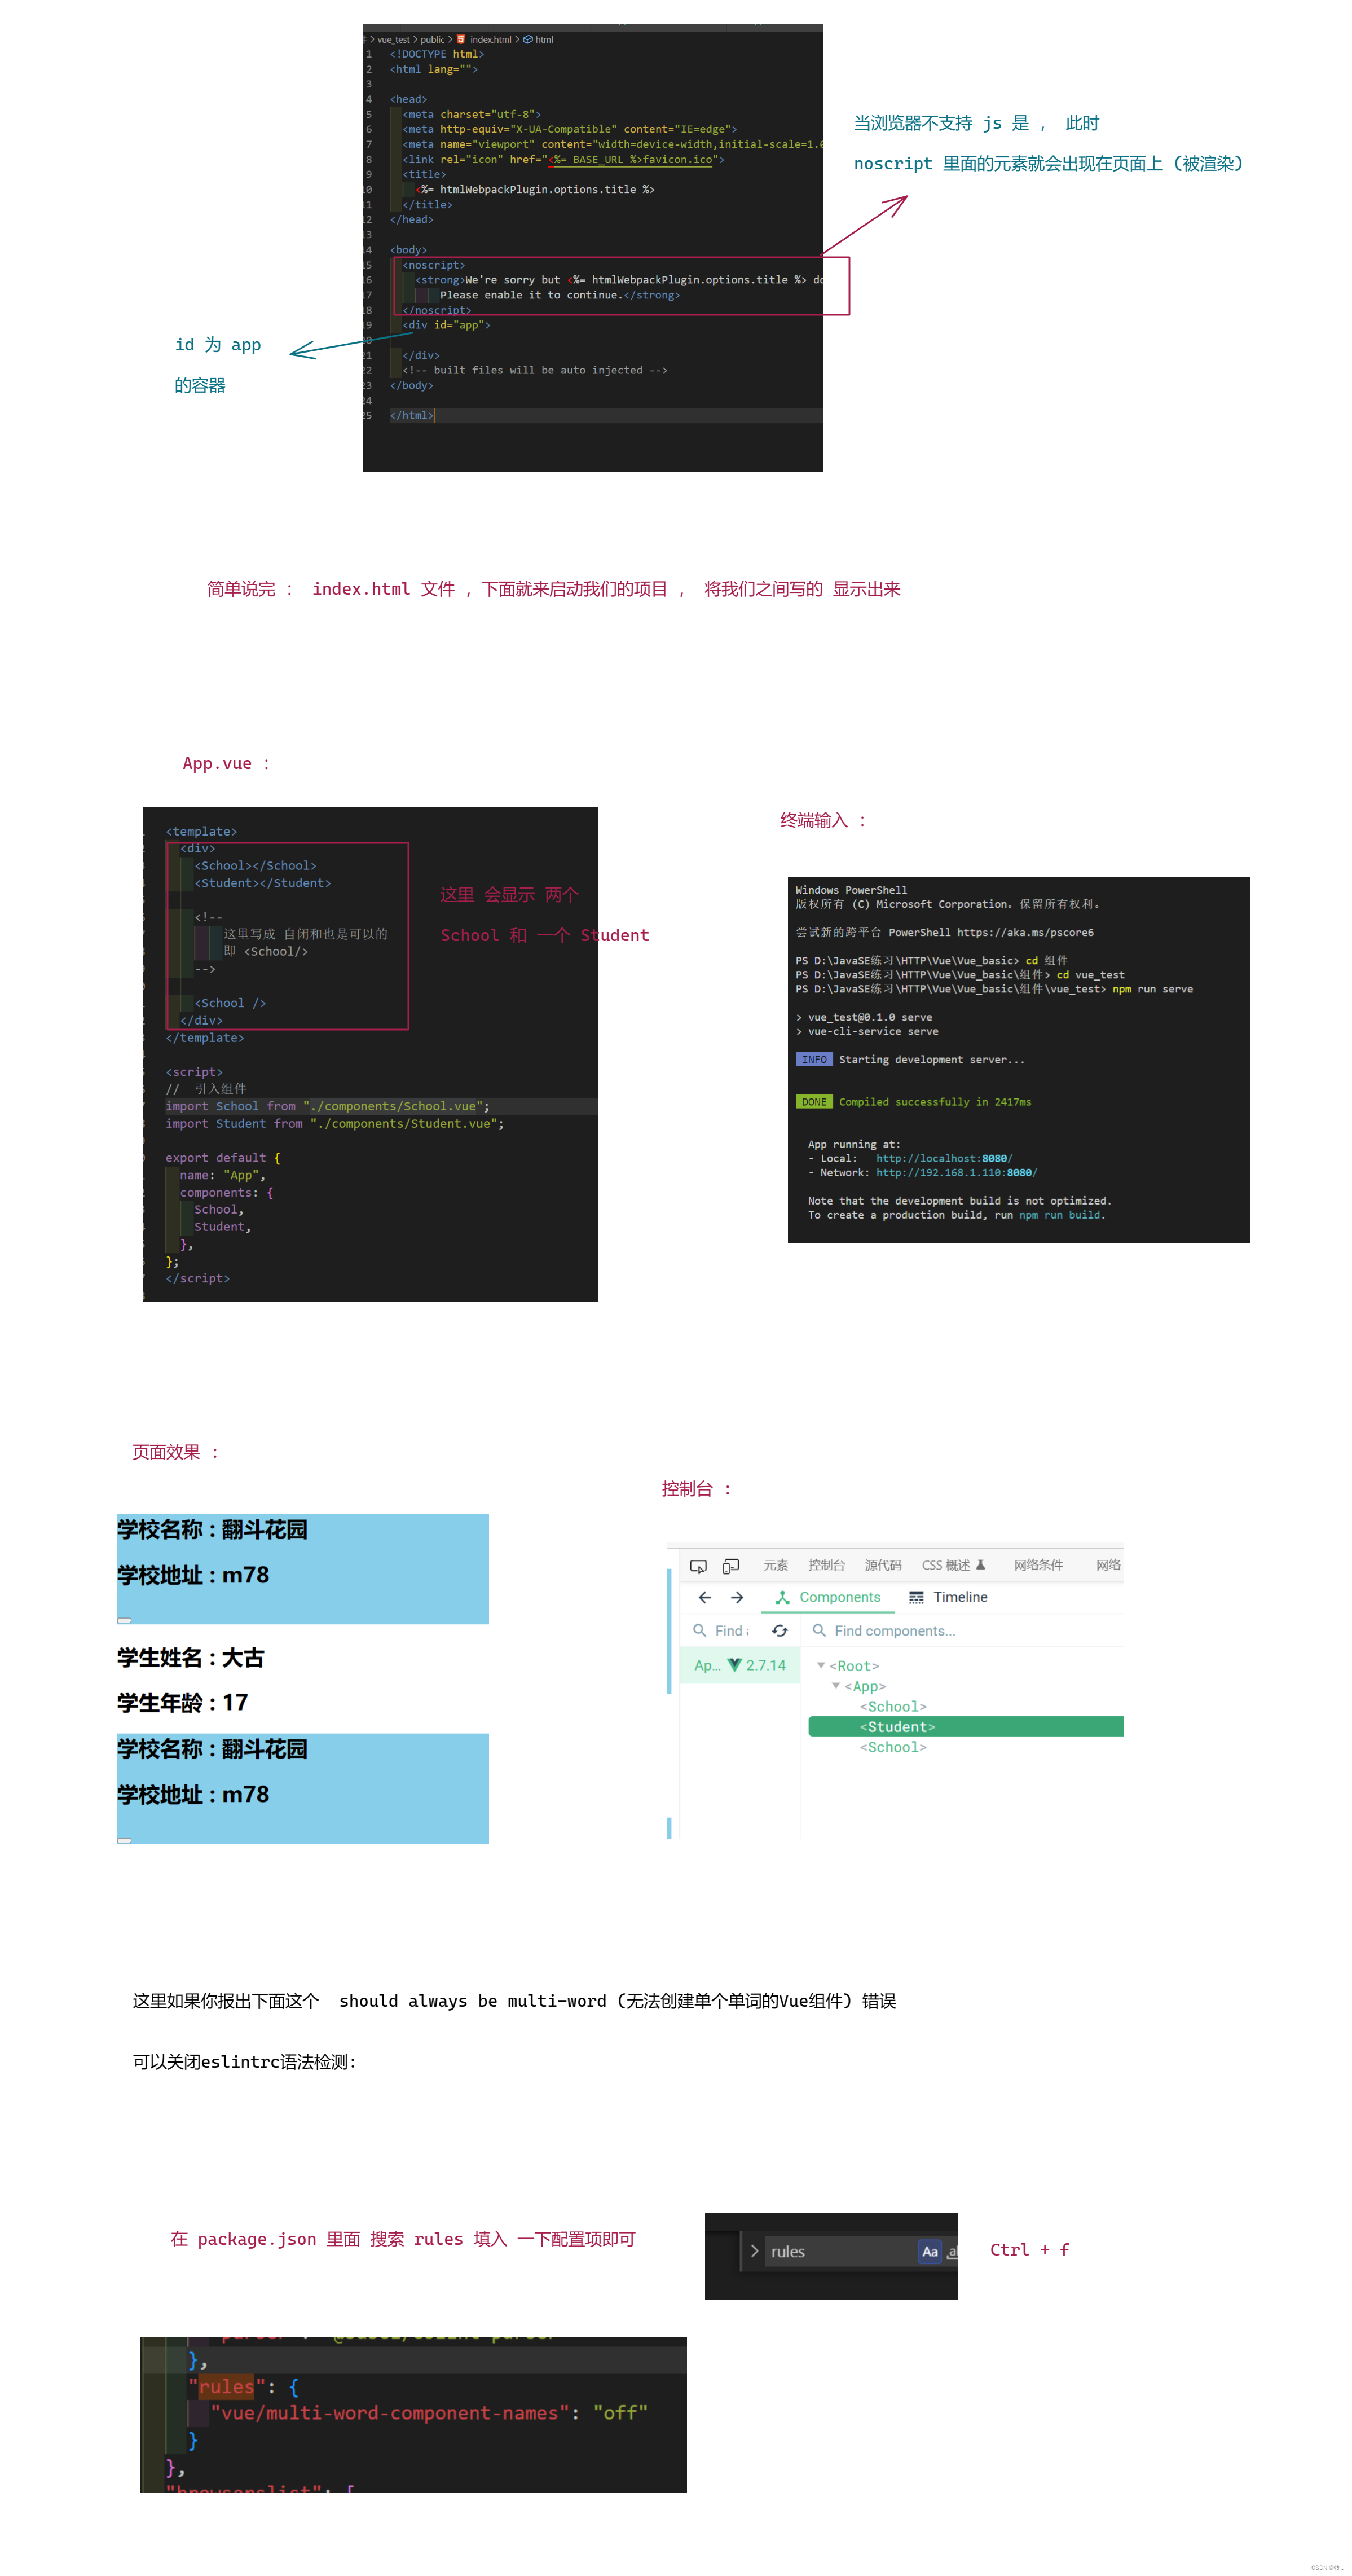Screen dimensions: 1352x2576
Task: Click the Vue logo beside version 2.7.14
Action: click(x=735, y=1665)
